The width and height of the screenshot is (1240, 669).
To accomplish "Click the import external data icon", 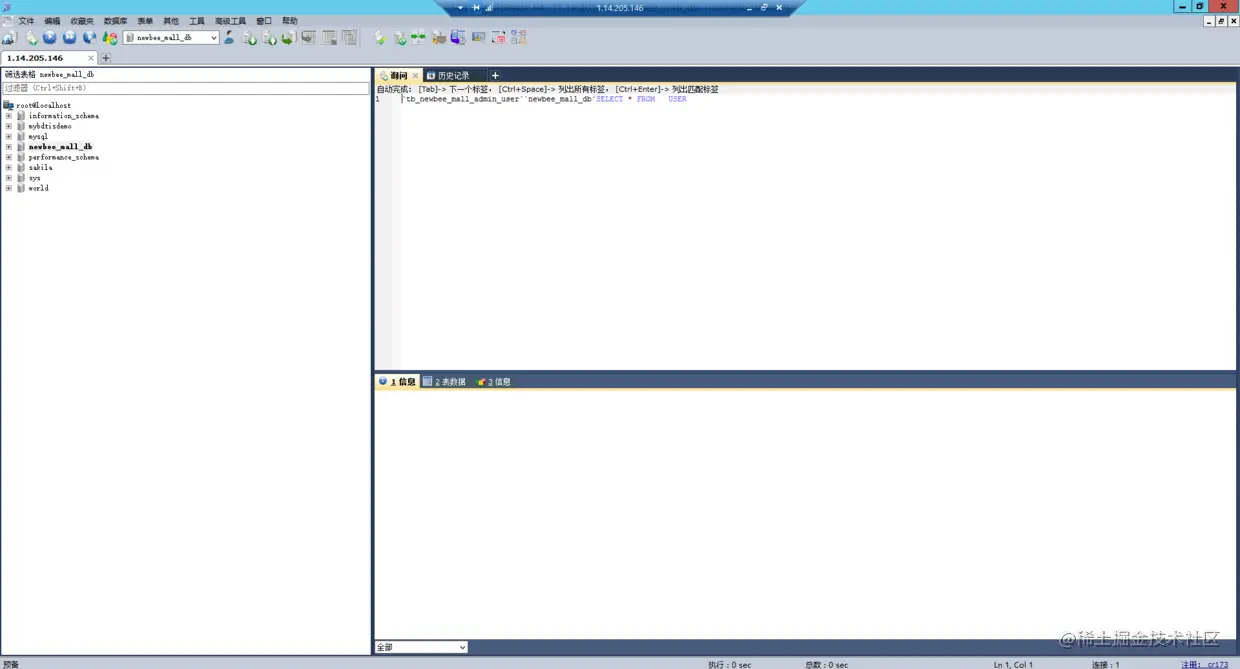I will pyautogui.click(x=250, y=38).
